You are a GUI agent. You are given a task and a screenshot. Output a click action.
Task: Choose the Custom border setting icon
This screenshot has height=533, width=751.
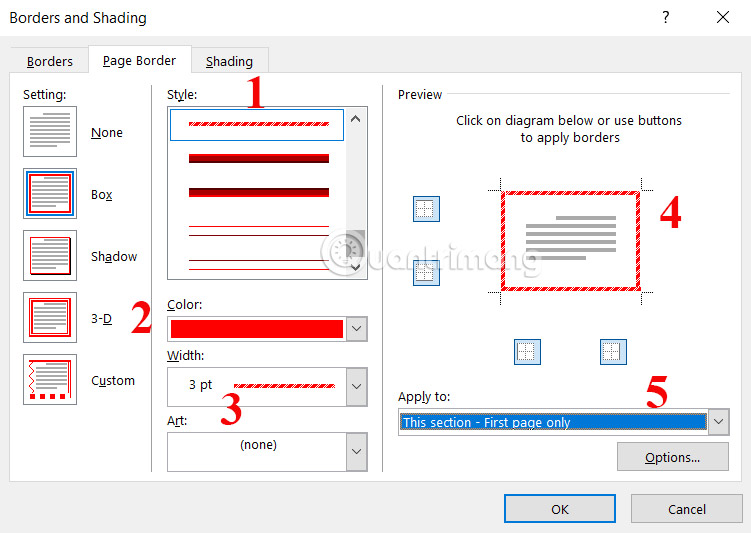49,380
